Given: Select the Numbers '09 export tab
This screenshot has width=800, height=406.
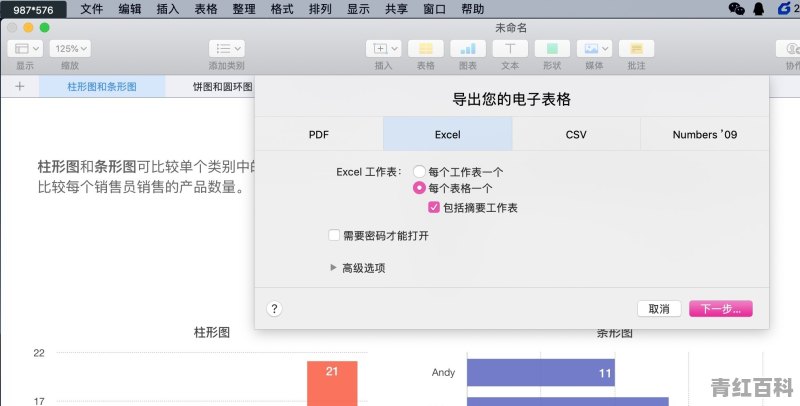Looking at the screenshot, I should point(705,134).
